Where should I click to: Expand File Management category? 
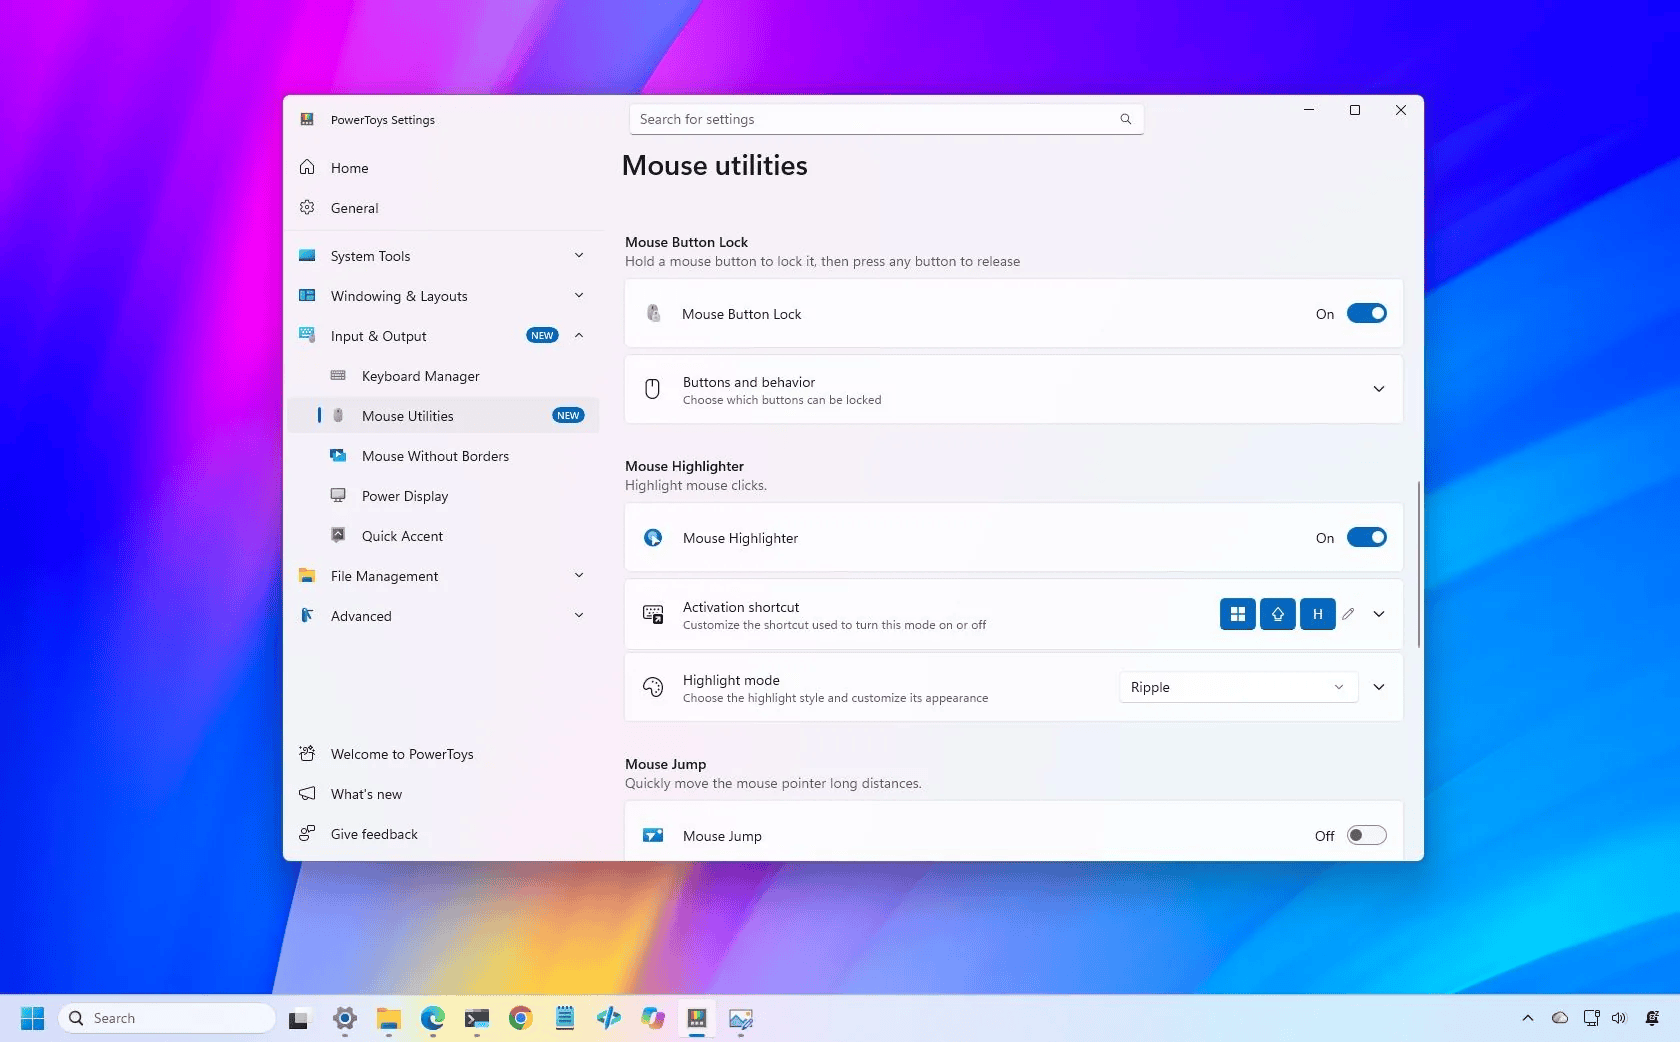pyautogui.click(x=443, y=576)
